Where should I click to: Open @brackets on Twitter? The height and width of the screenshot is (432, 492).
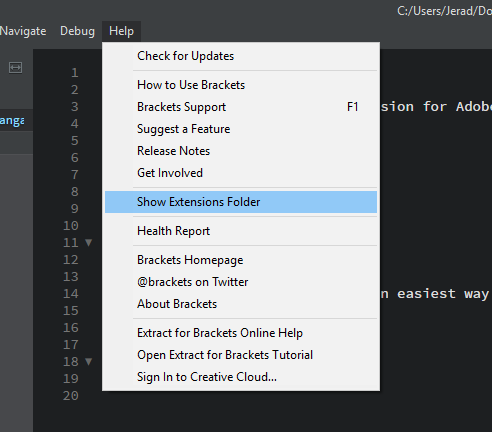tap(241, 282)
